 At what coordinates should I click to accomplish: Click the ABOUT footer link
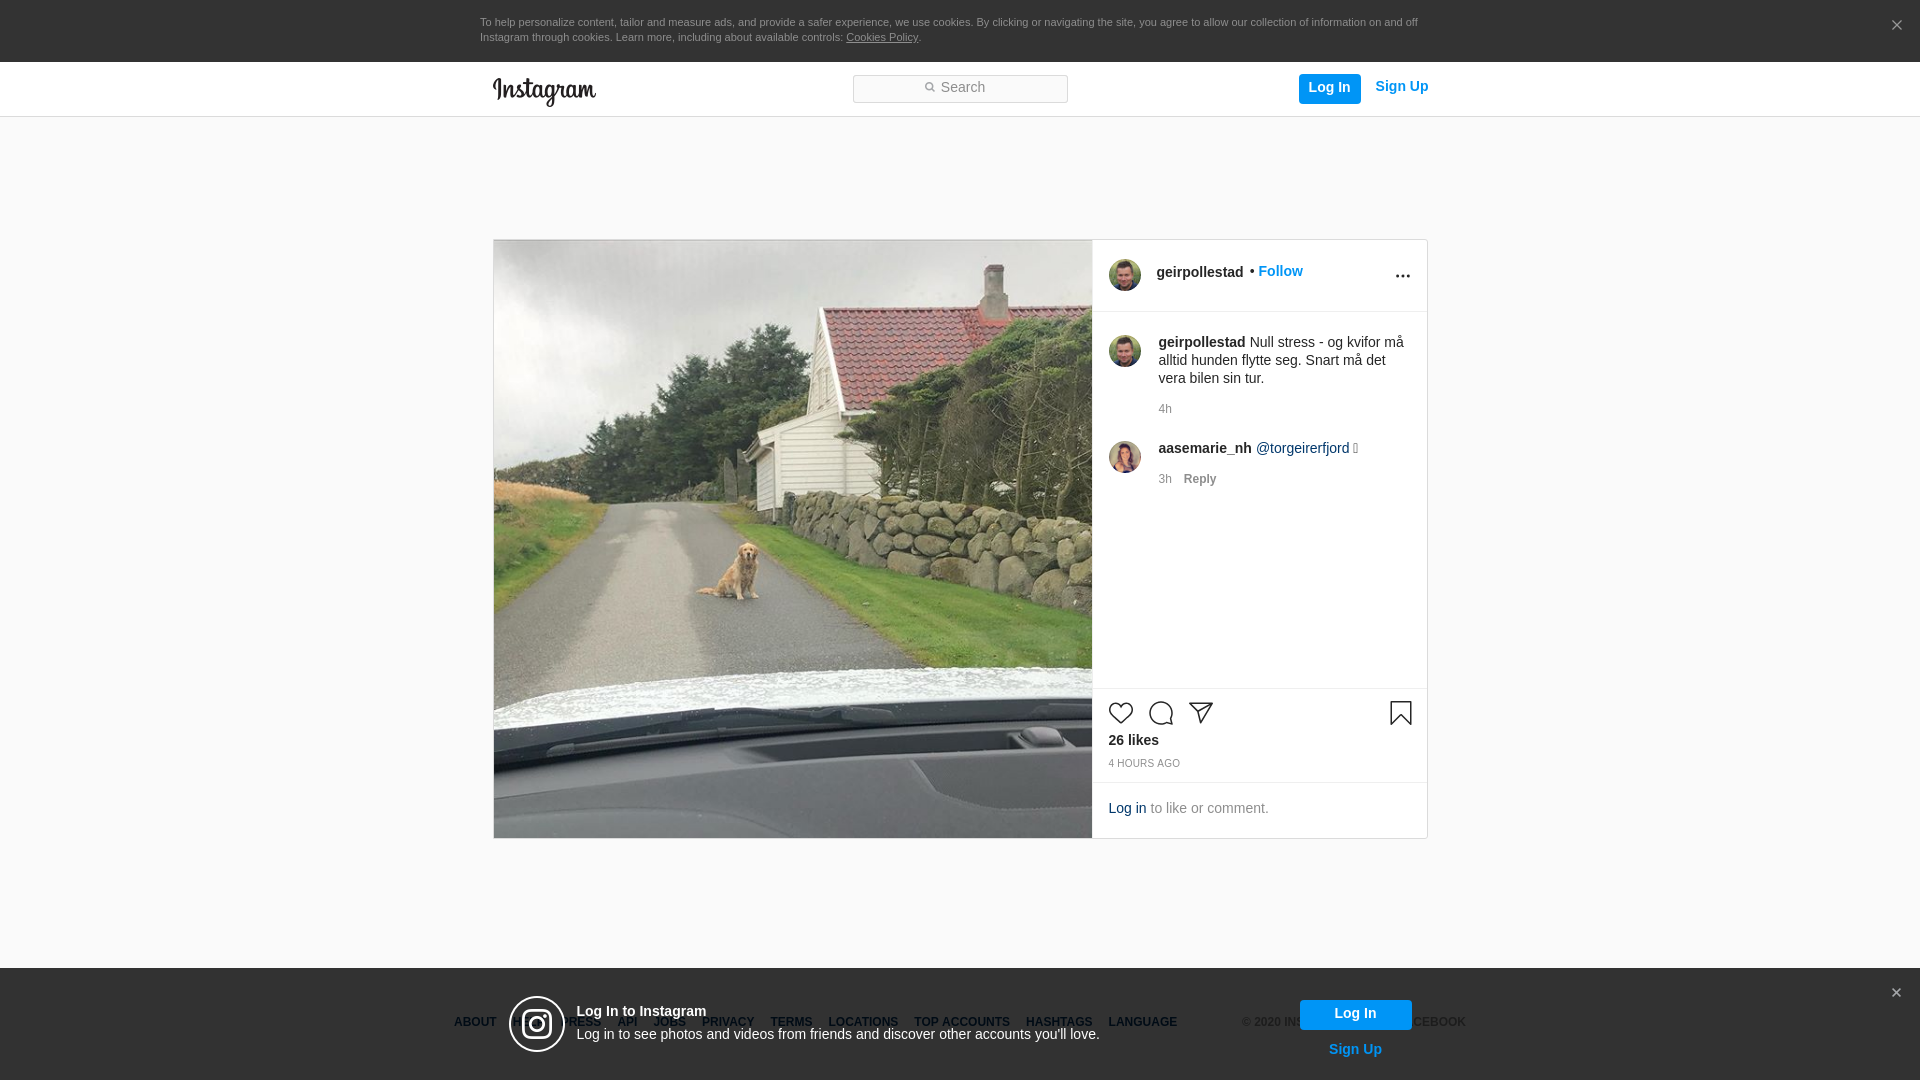point(475,1022)
